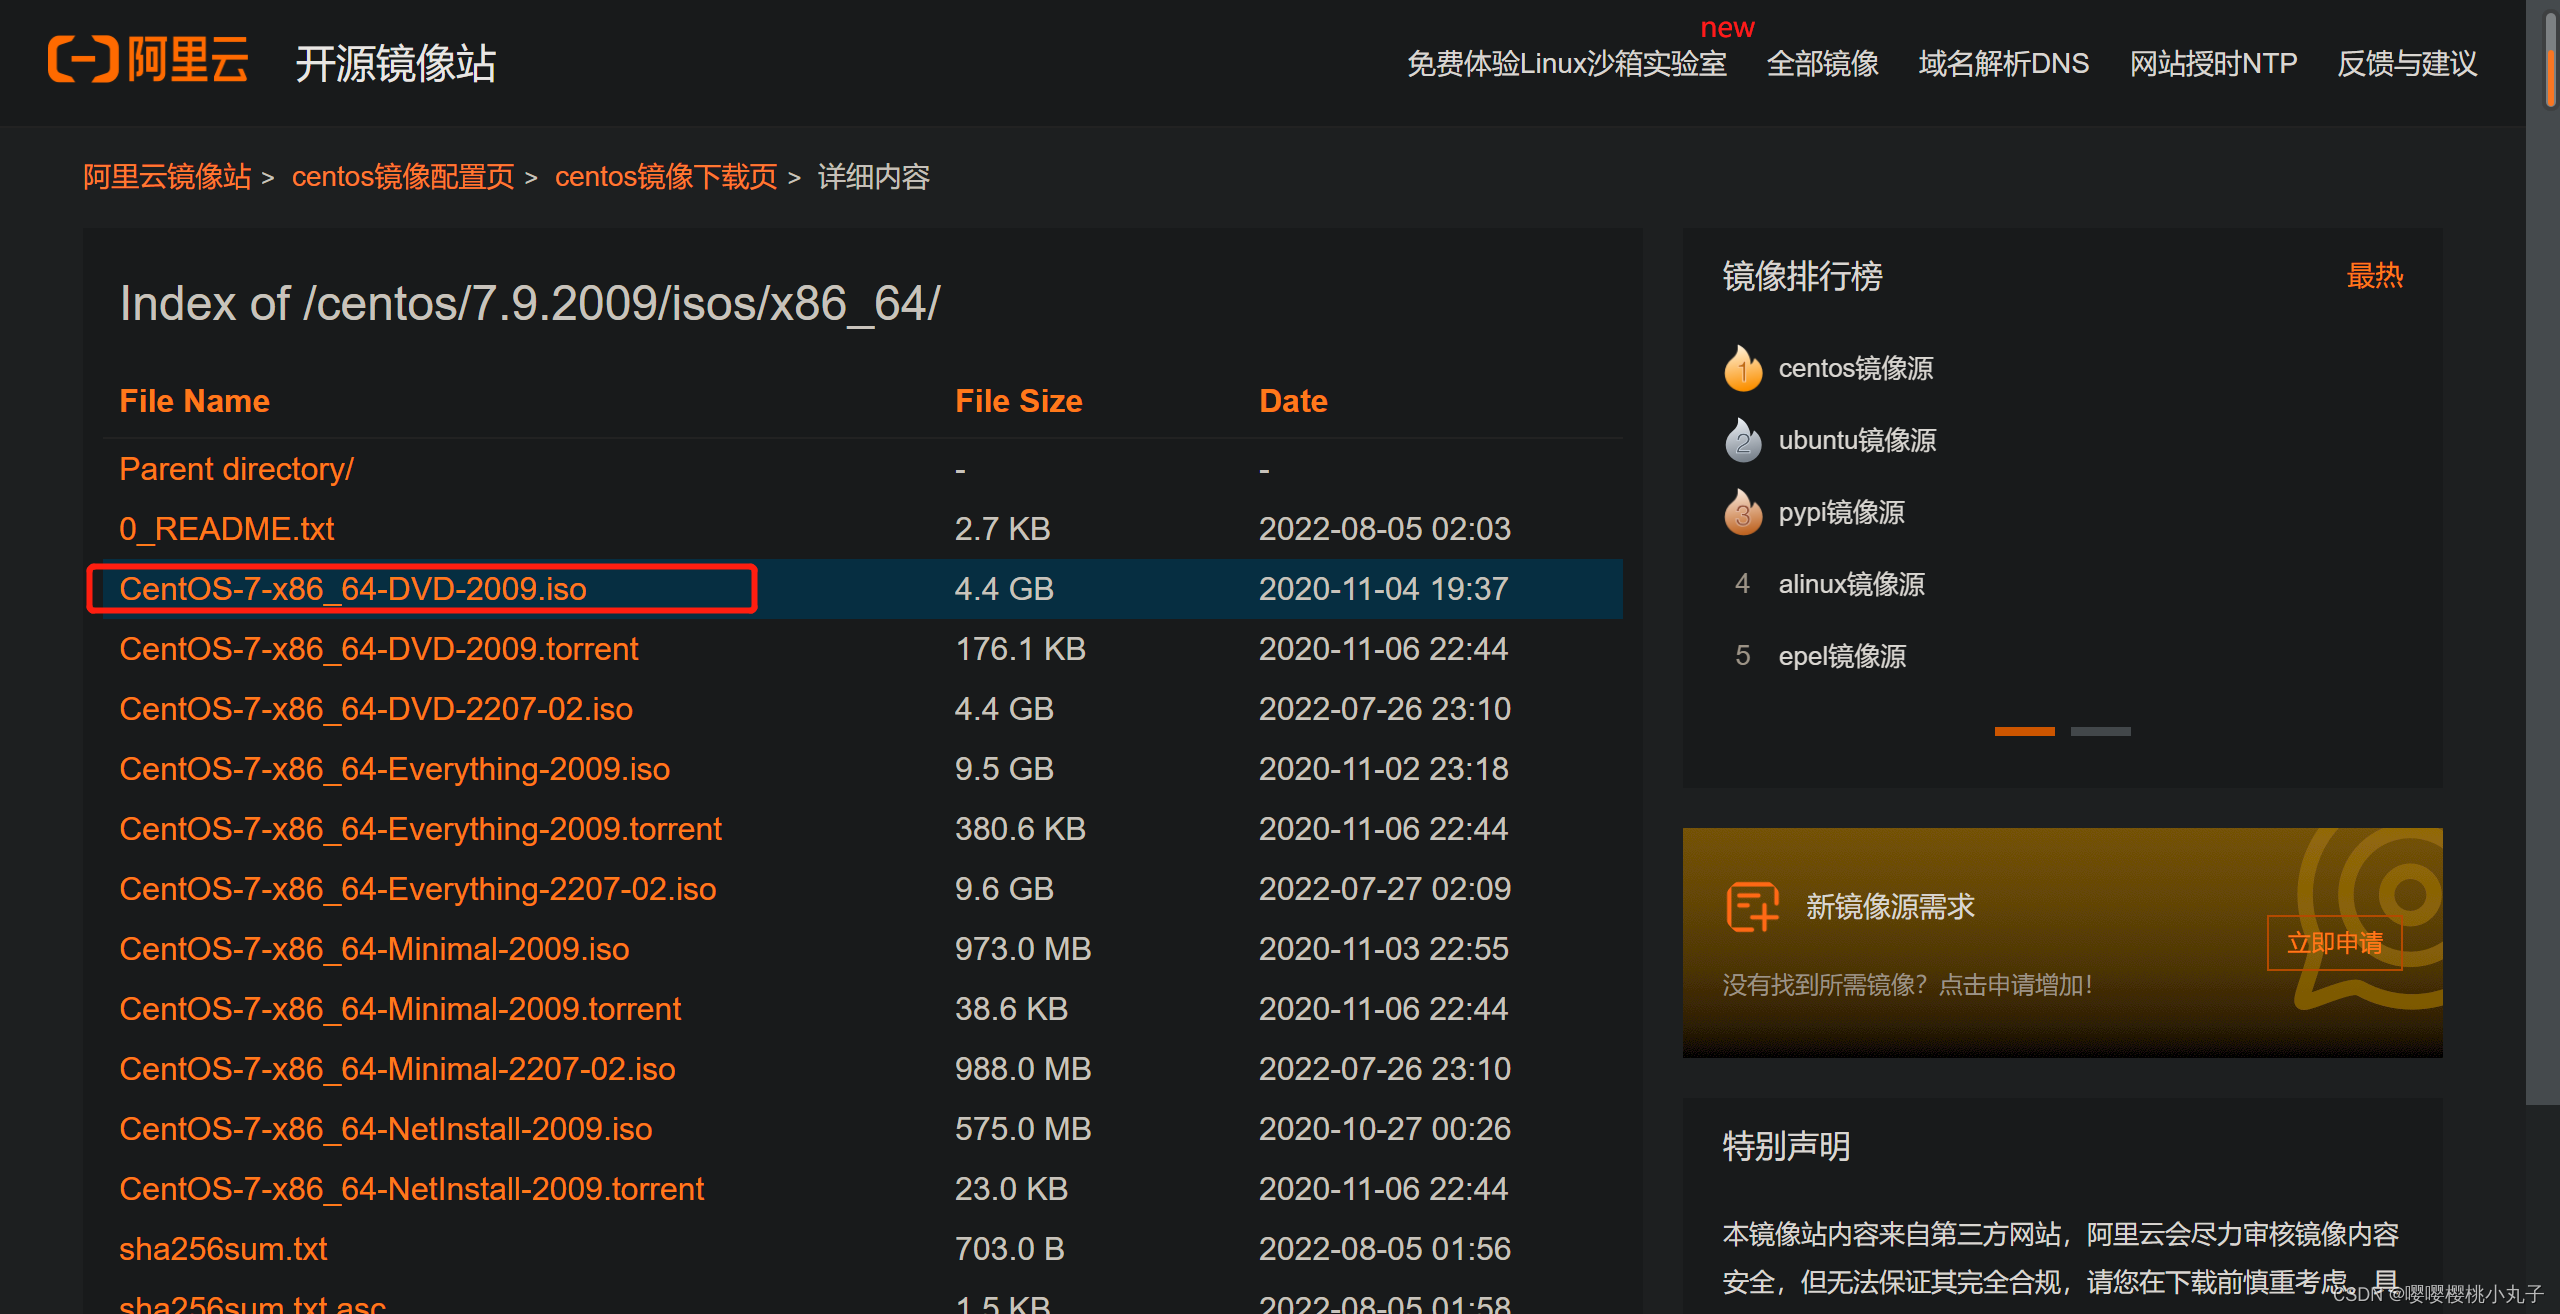Download CentOS-7-x86_64-Everything-2009.iso
The width and height of the screenshot is (2560, 1314).
coord(394,769)
